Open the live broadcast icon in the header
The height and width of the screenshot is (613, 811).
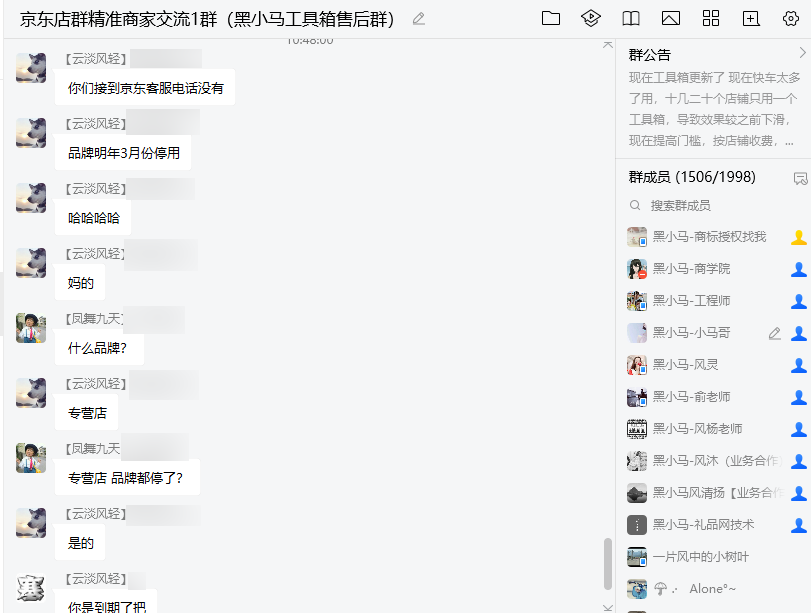(591, 19)
